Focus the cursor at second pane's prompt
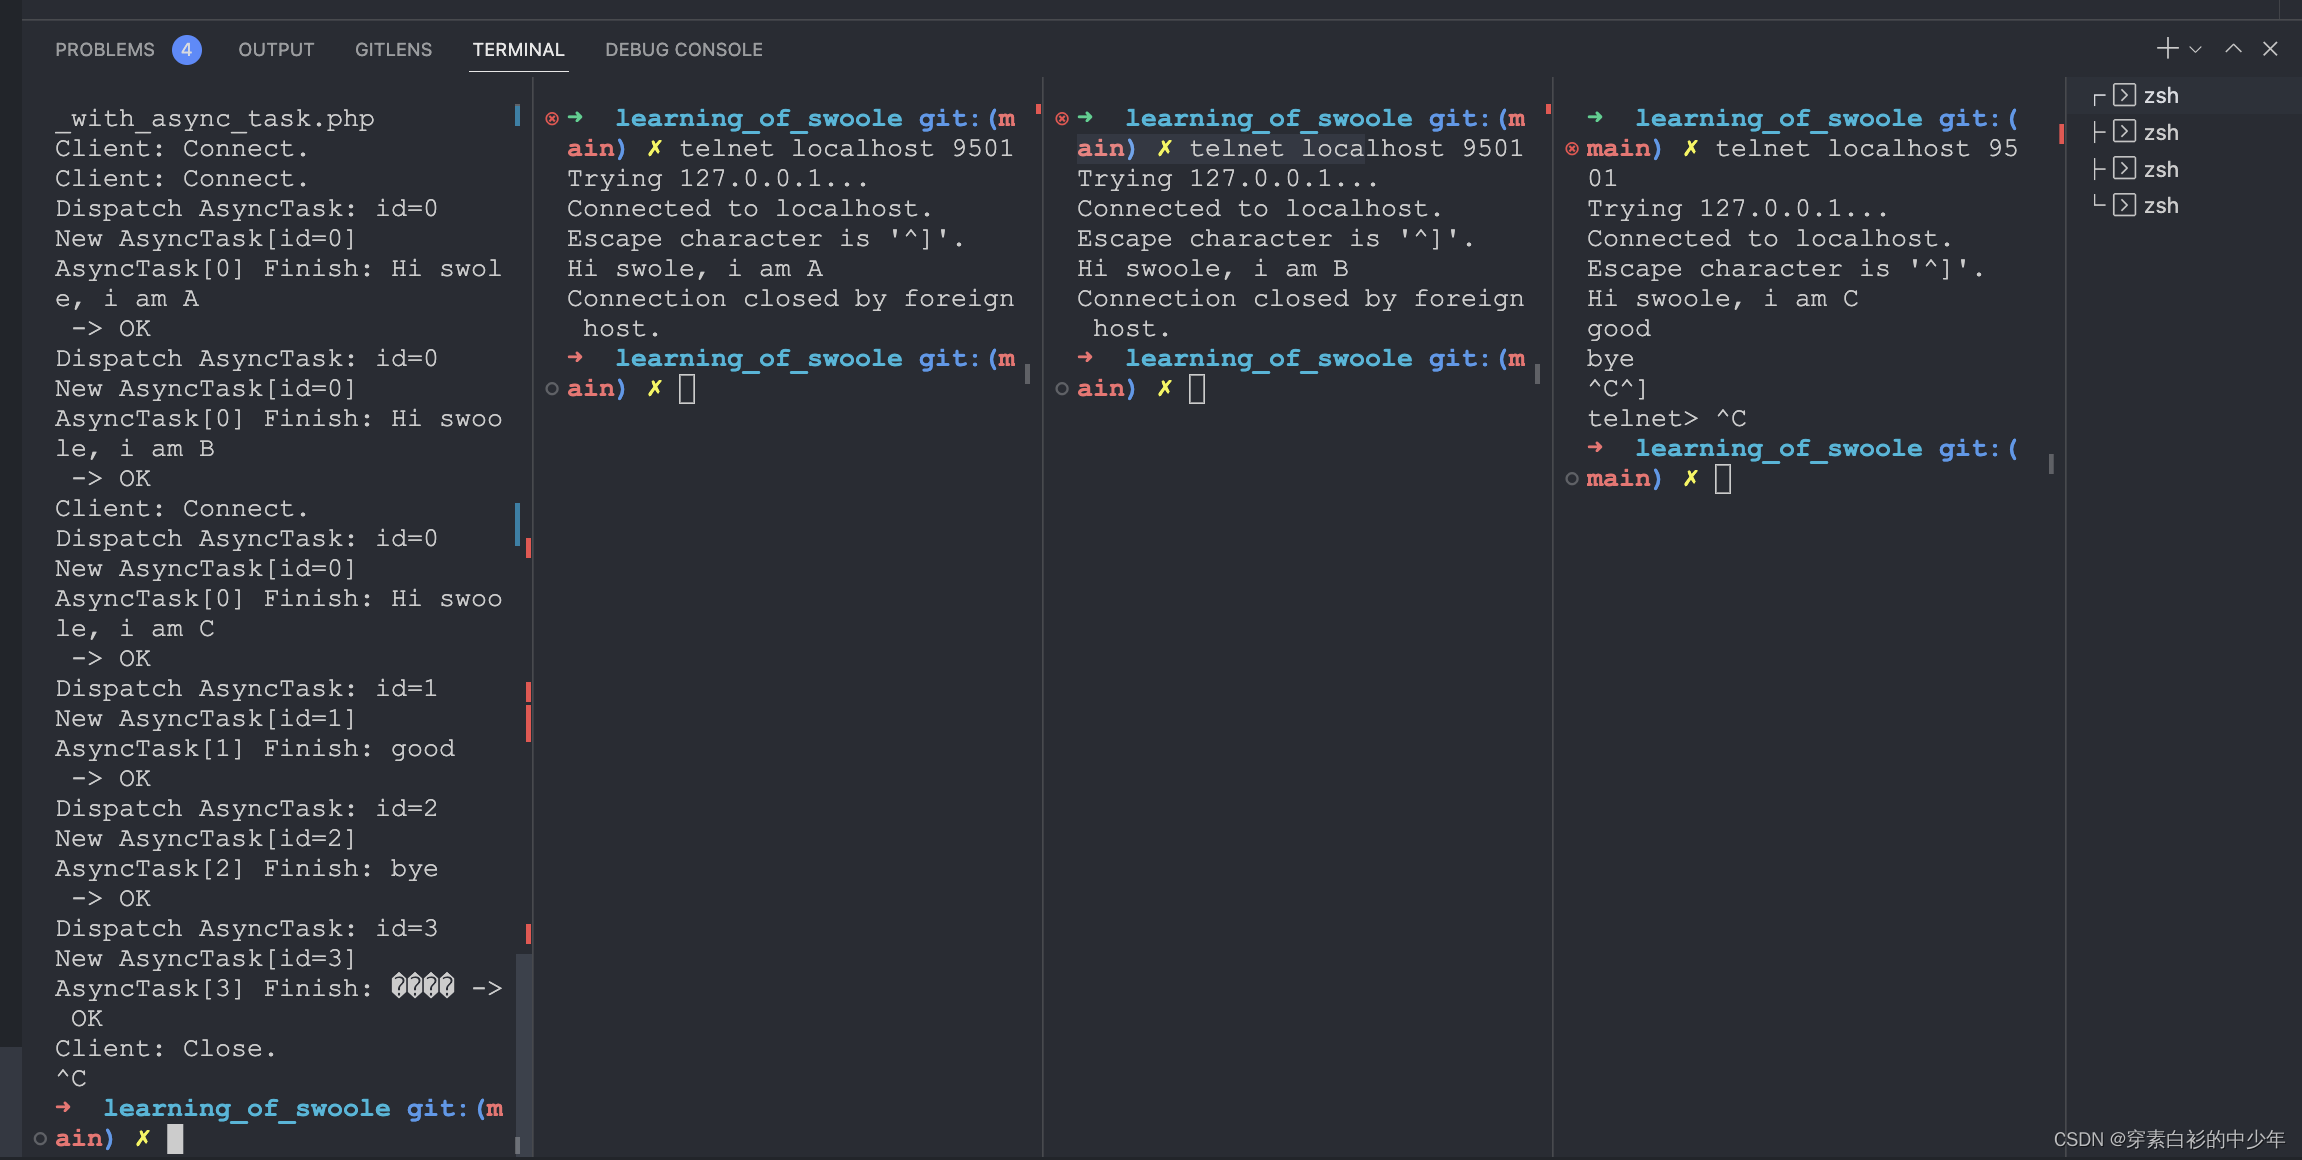The image size is (2302, 1160). pyautogui.click(x=687, y=389)
